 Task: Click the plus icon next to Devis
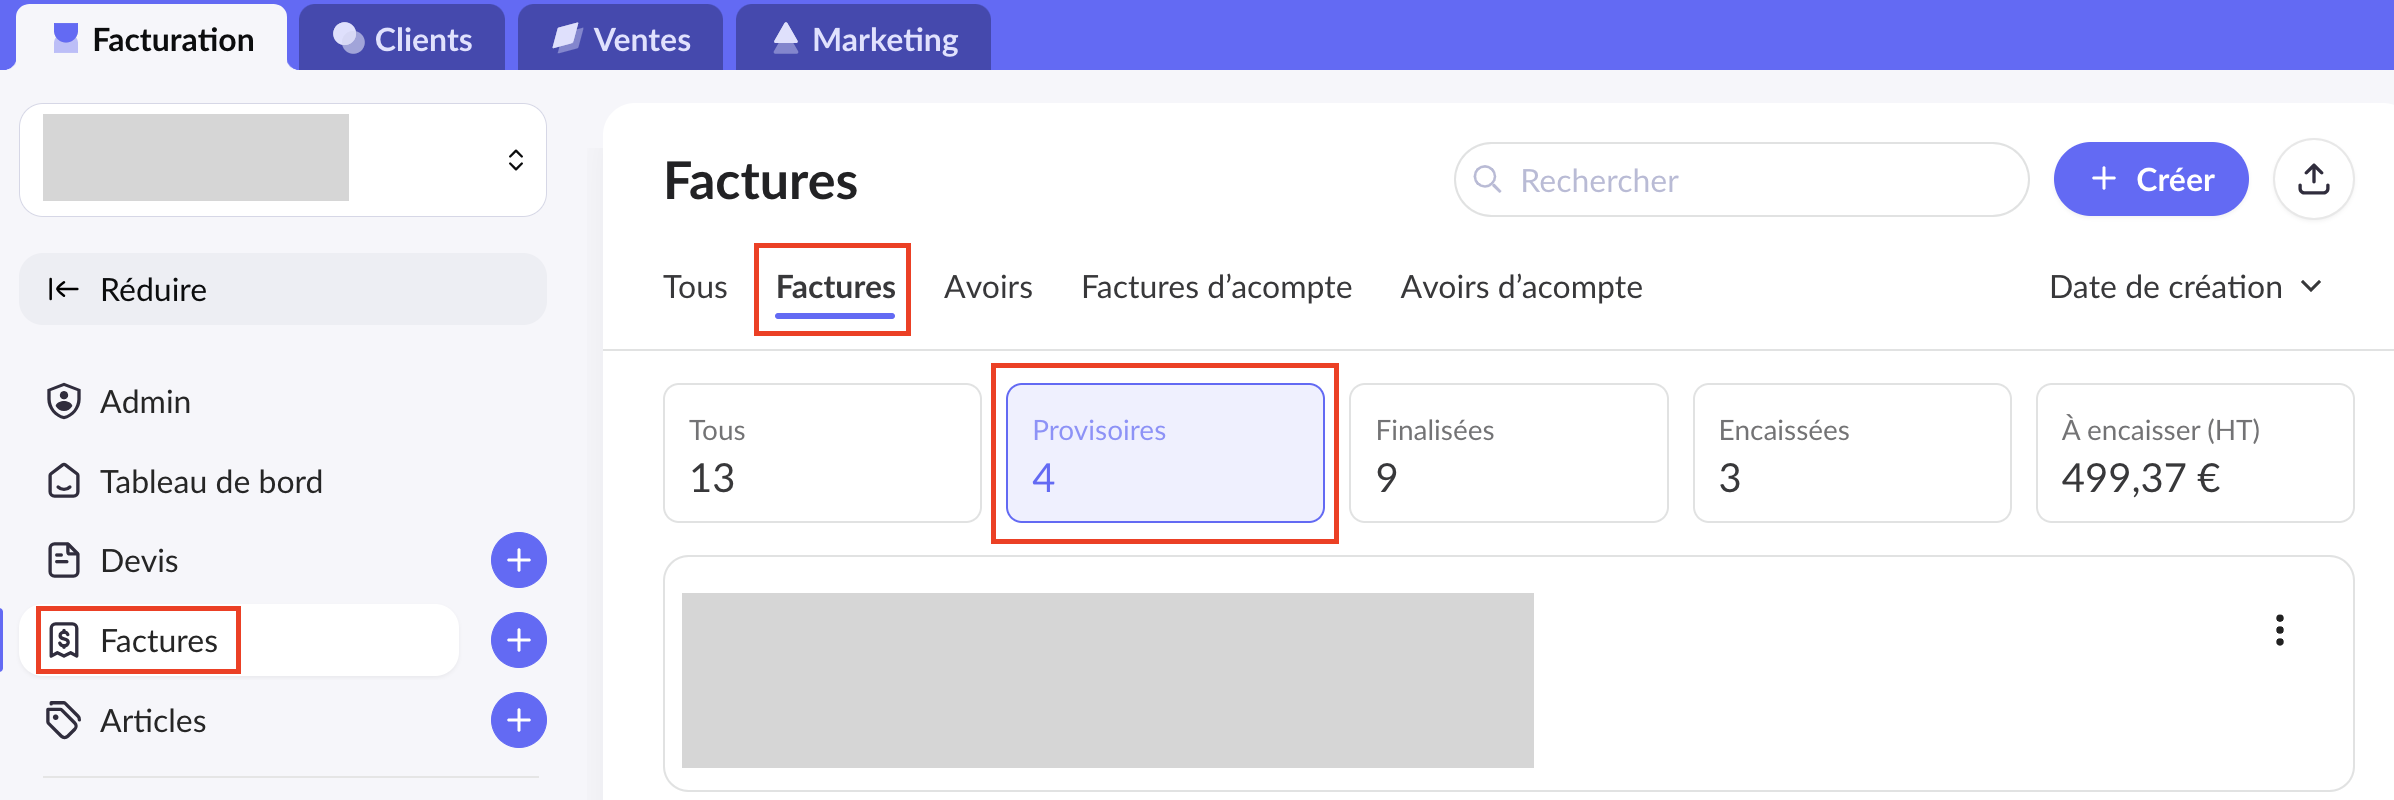click(518, 560)
